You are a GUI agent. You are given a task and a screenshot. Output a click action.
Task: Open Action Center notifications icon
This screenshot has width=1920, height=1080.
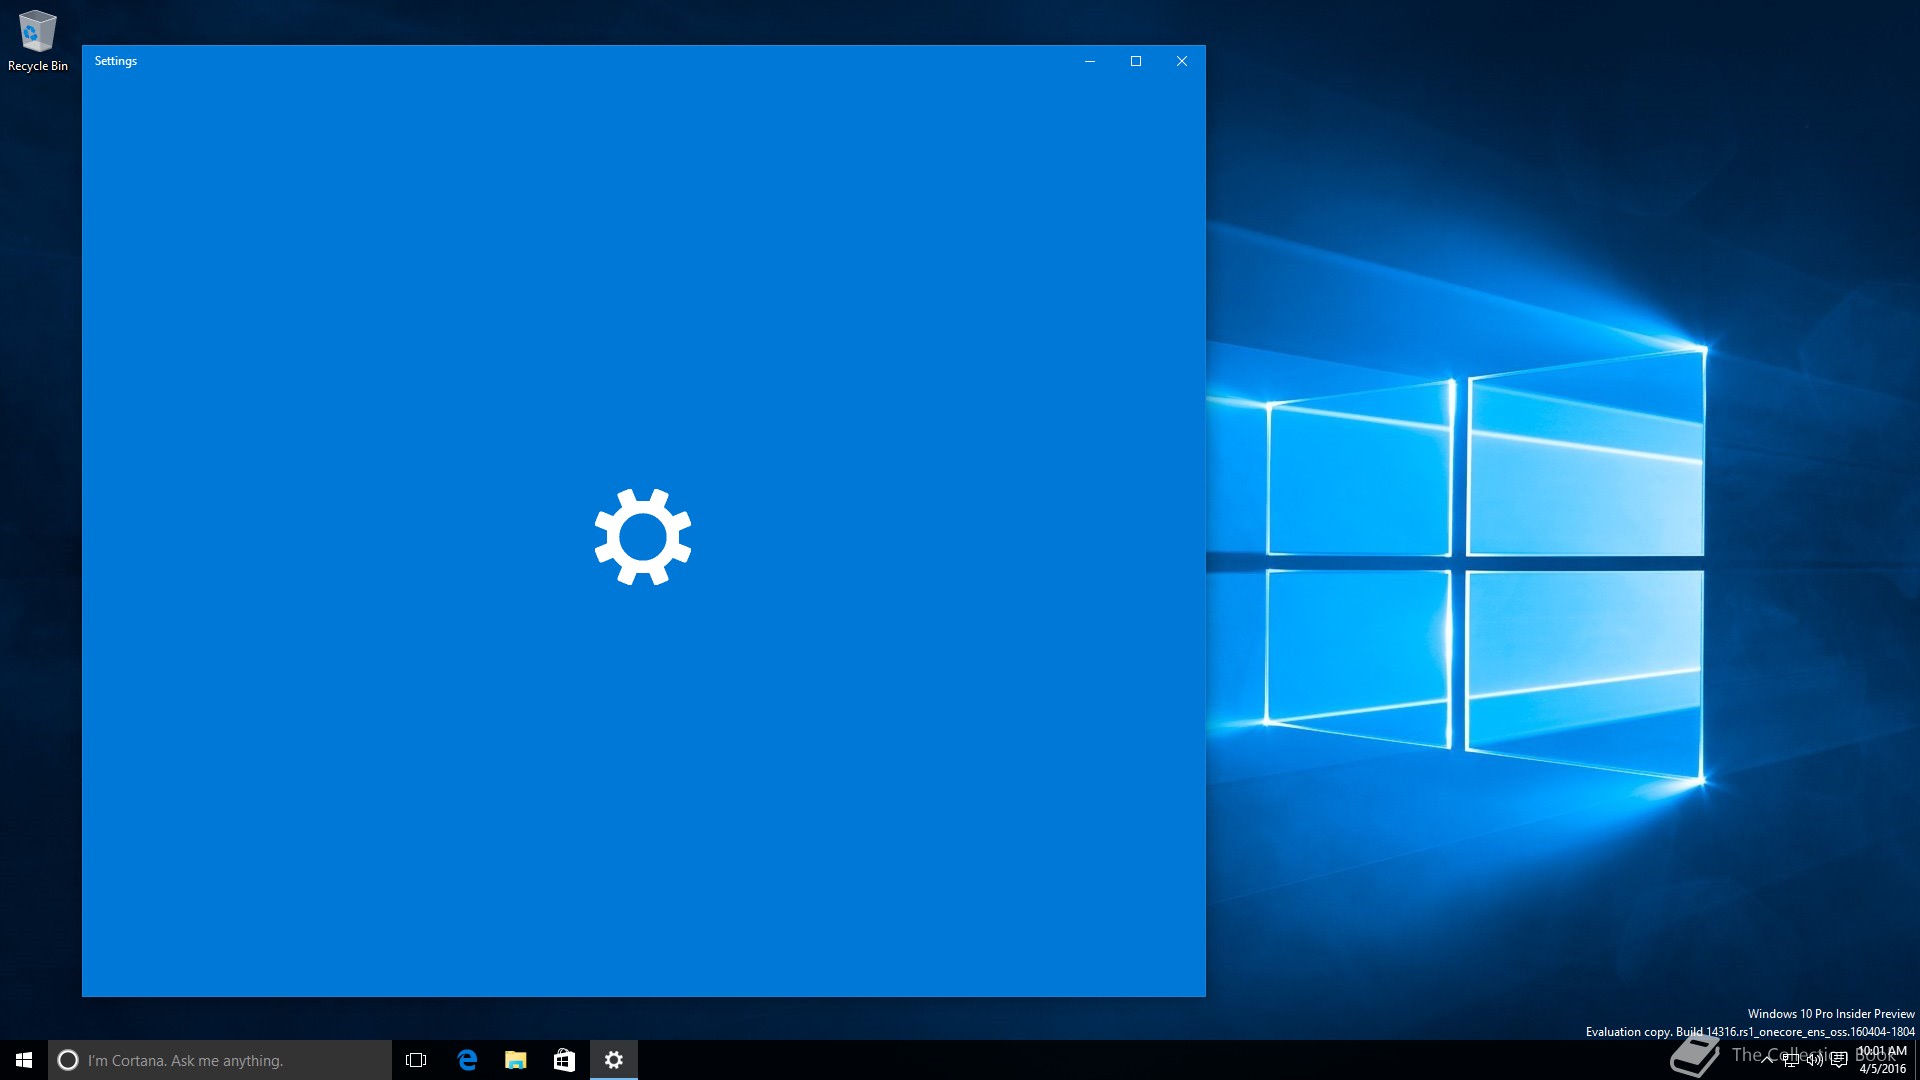1839,1059
